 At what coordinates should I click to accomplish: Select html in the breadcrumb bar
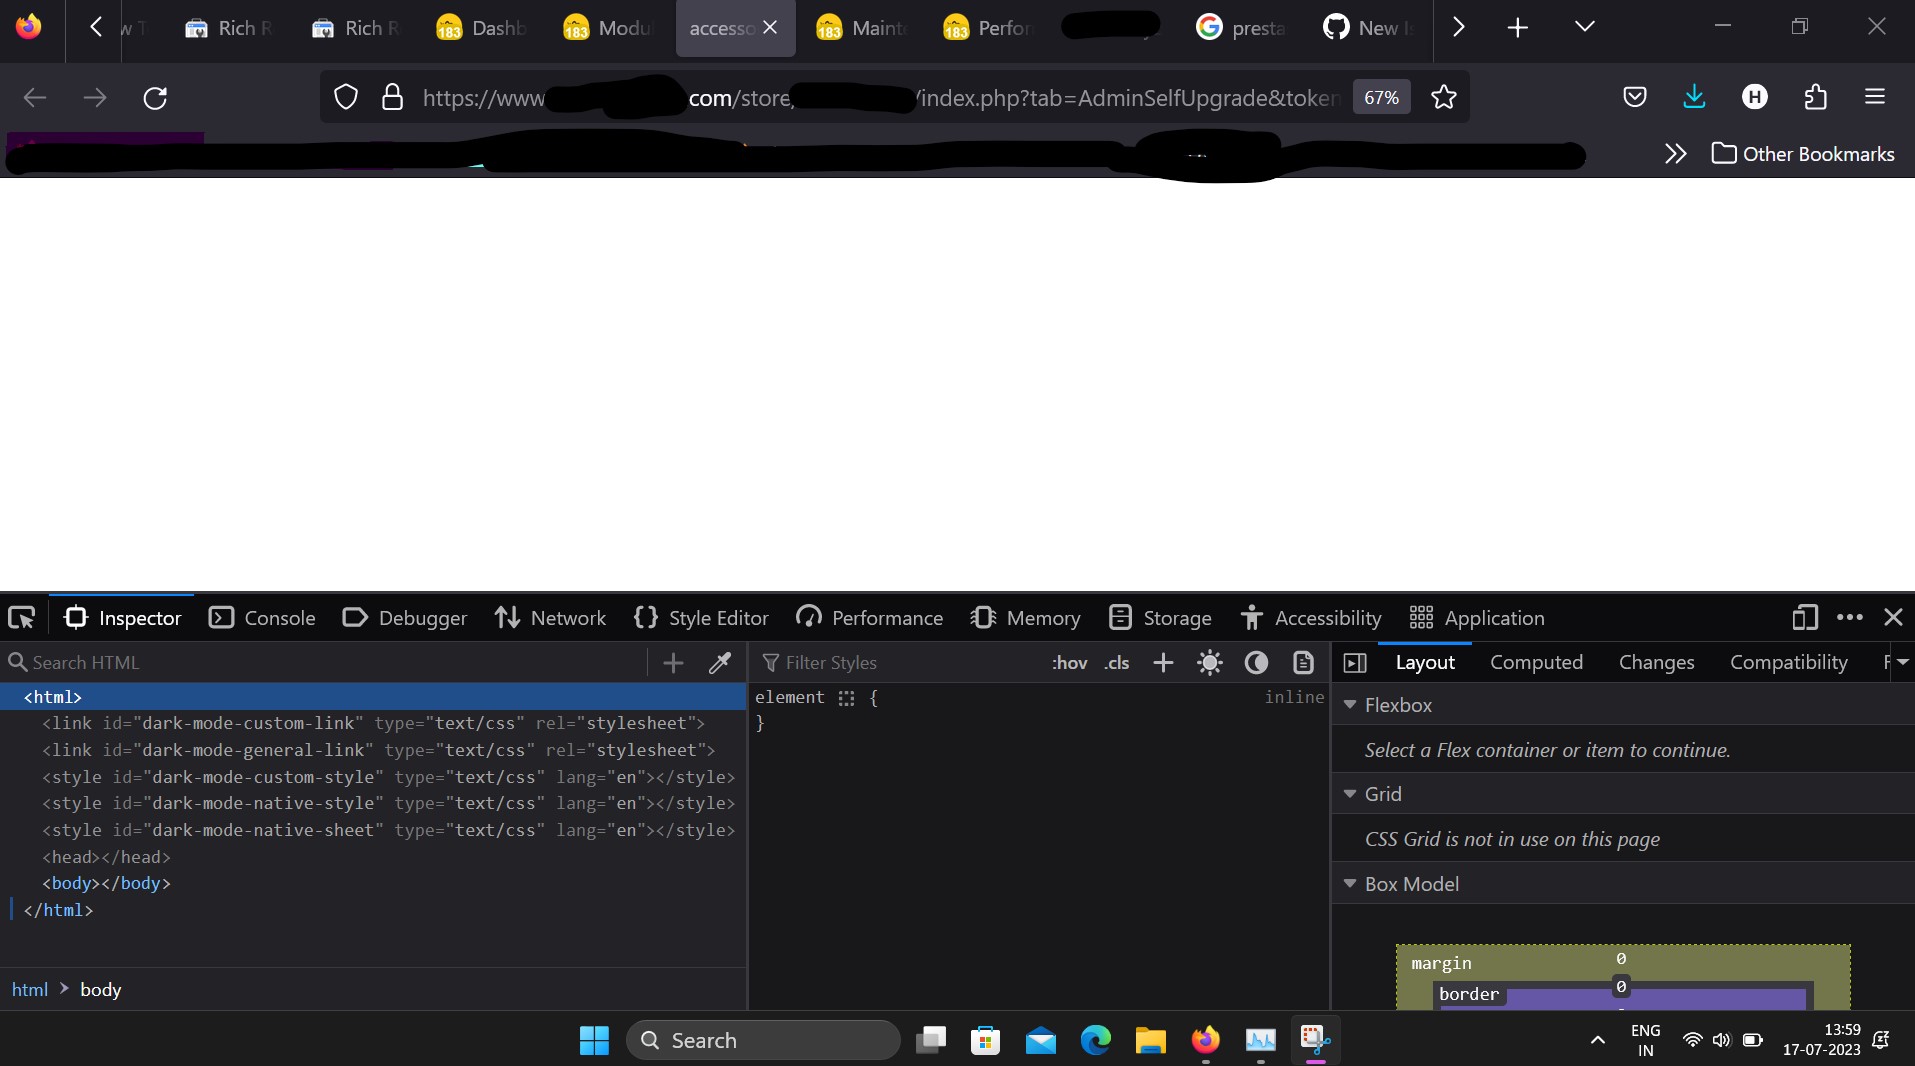coord(29,990)
